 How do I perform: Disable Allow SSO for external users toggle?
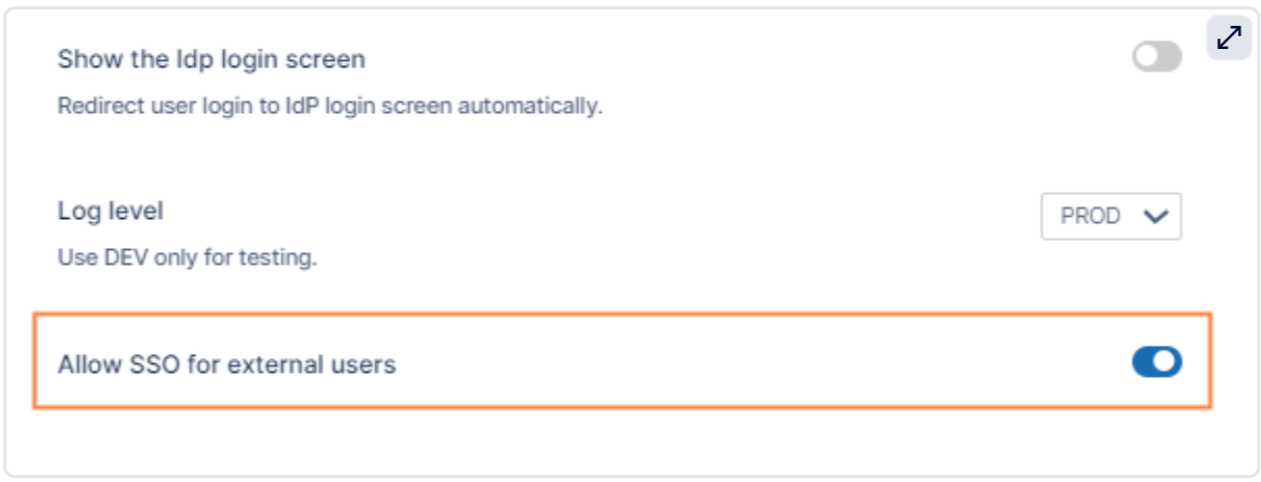(1156, 363)
